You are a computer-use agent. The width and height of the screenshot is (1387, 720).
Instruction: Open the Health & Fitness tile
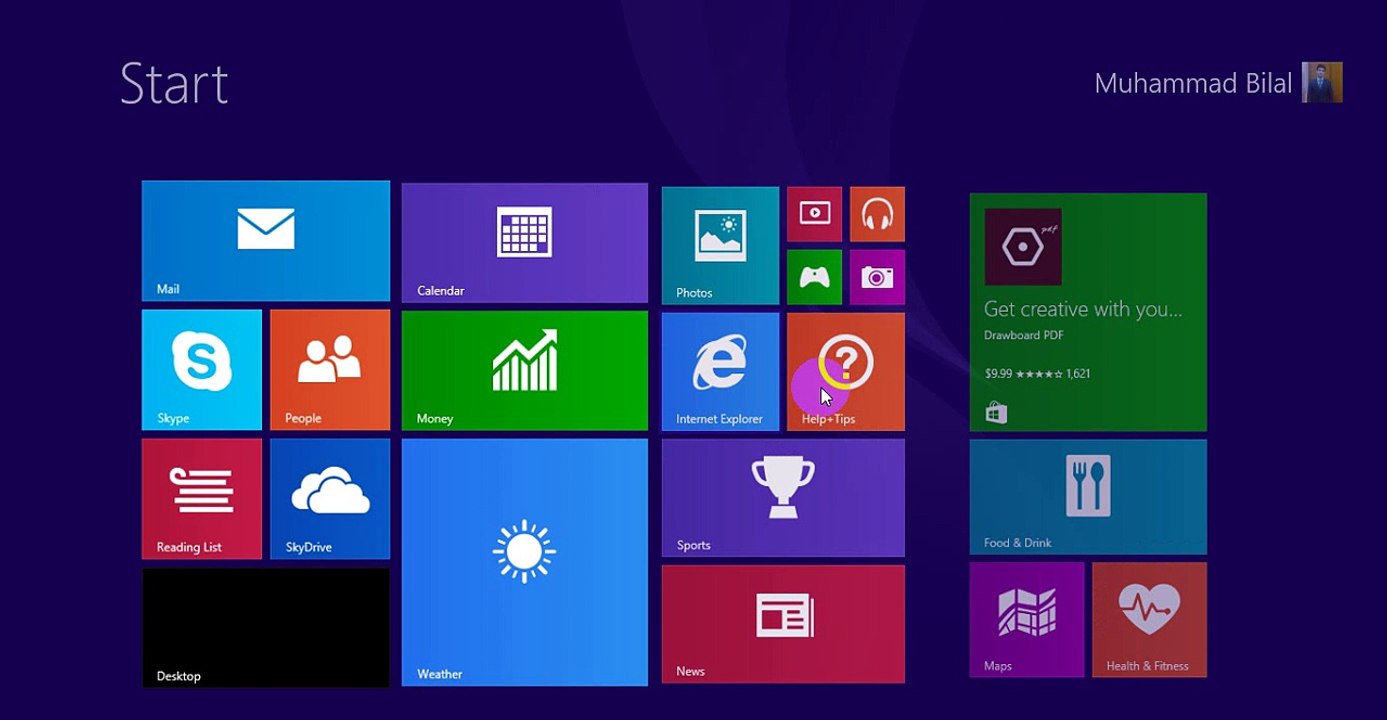tap(1149, 620)
